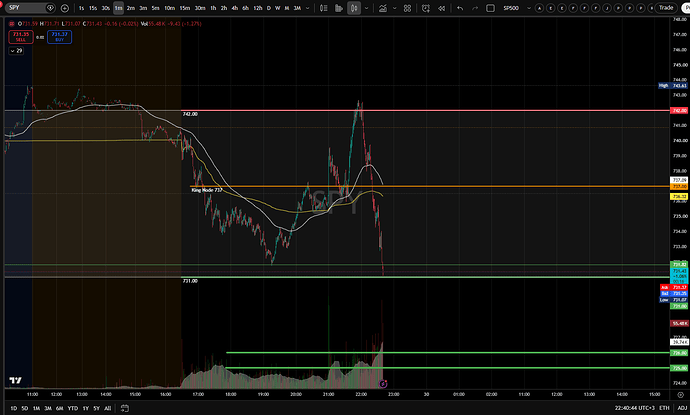Show the All date range
The height and width of the screenshot is (415, 690).
107,408
